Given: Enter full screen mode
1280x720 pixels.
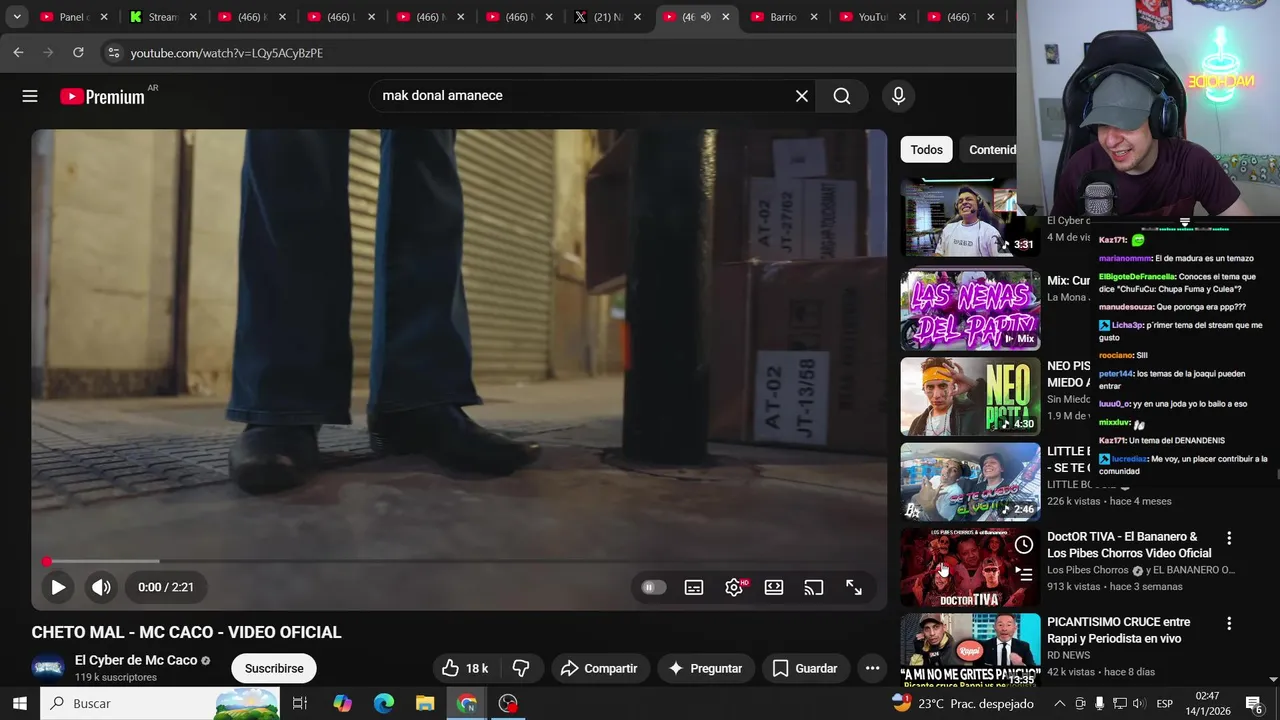Looking at the screenshot, I should pyautogui.click(x=854, y=587).
